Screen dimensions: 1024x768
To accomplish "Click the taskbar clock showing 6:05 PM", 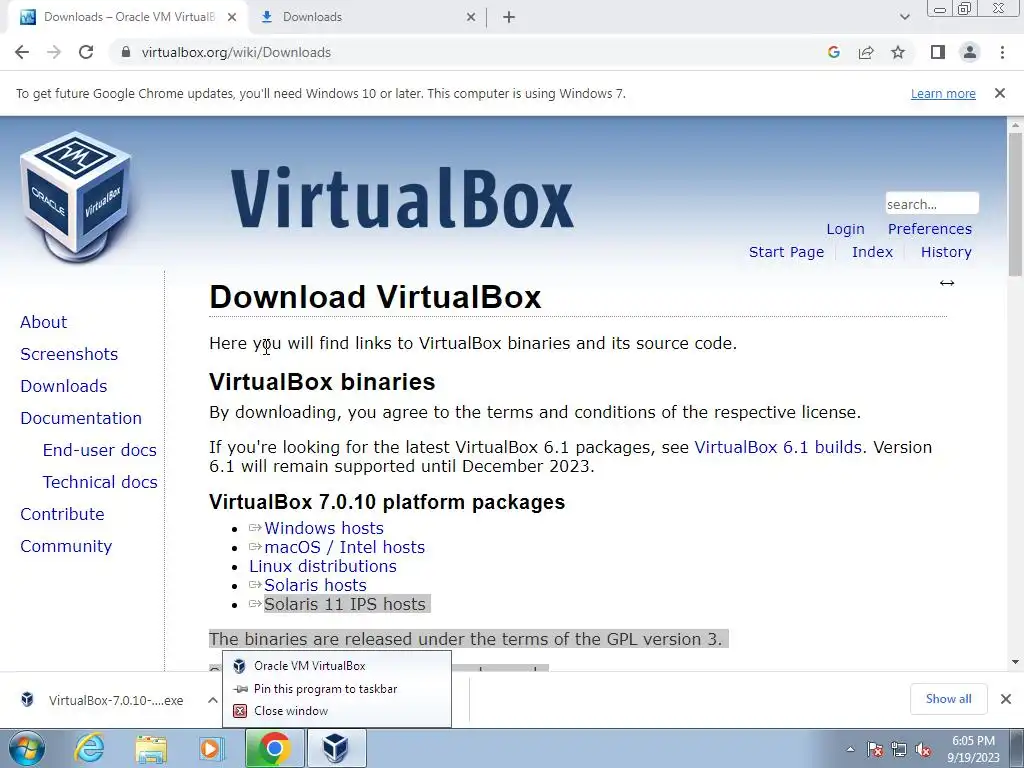I will pos(973,749).
